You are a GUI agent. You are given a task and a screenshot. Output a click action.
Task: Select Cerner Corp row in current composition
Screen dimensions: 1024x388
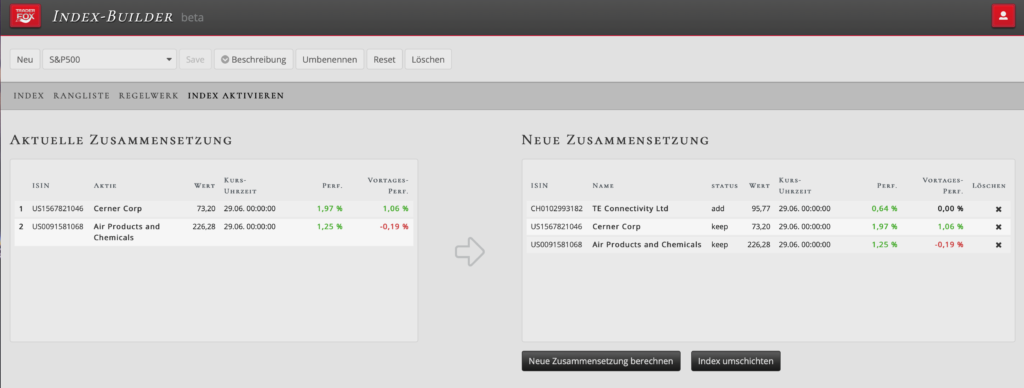tap(214, 209)
